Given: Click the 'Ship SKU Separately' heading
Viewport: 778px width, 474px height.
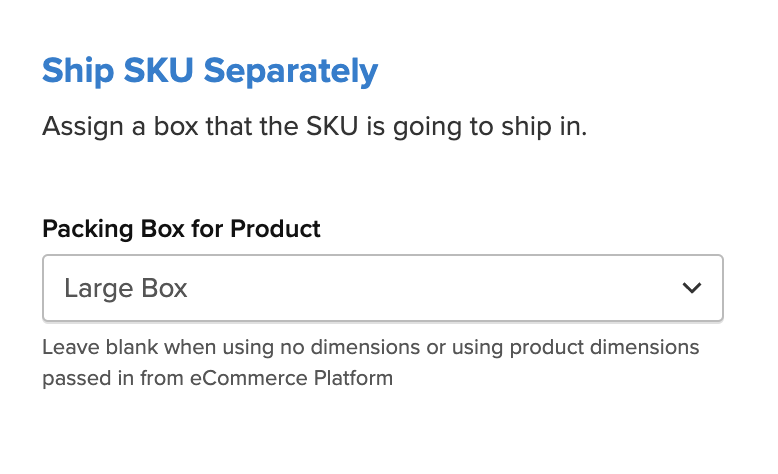Looking at the screenshot, I should tap(210, 71).
